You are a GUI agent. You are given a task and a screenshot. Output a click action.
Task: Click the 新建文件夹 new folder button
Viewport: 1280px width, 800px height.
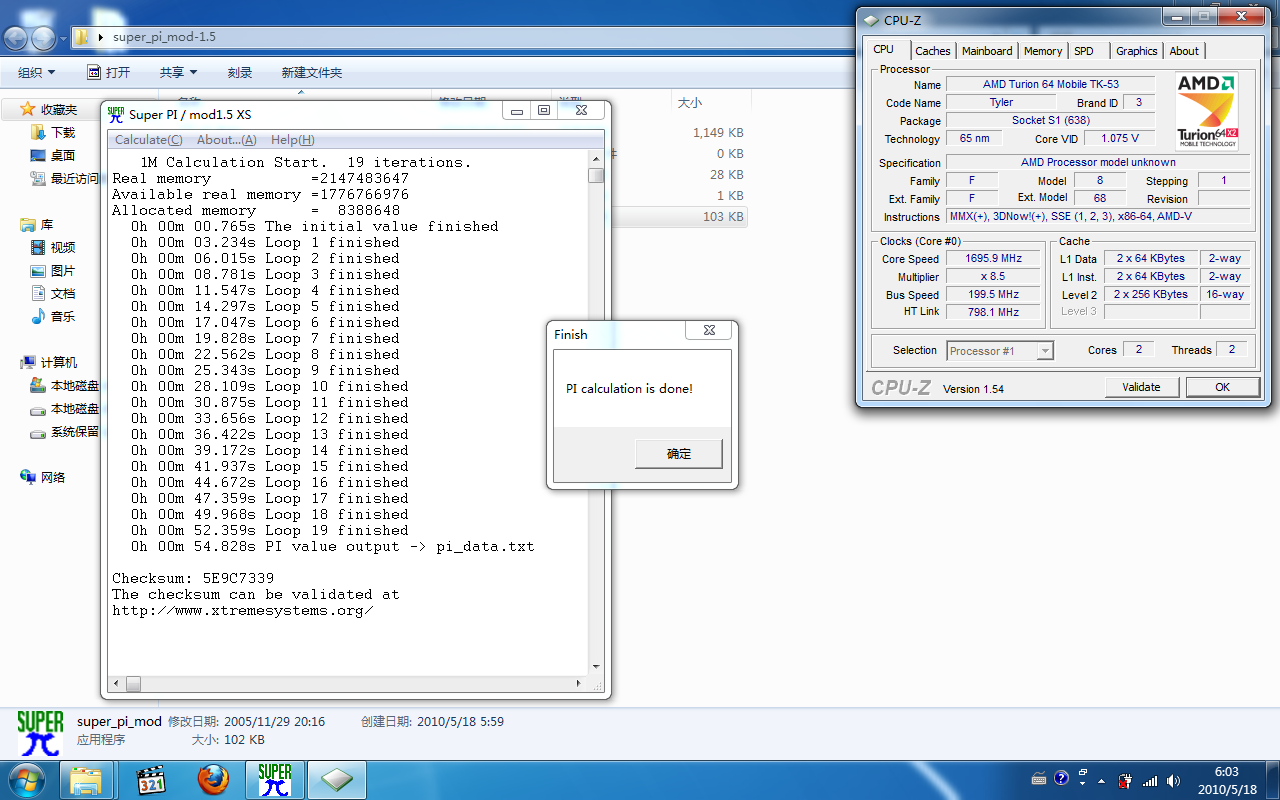[x=312, y=72]
